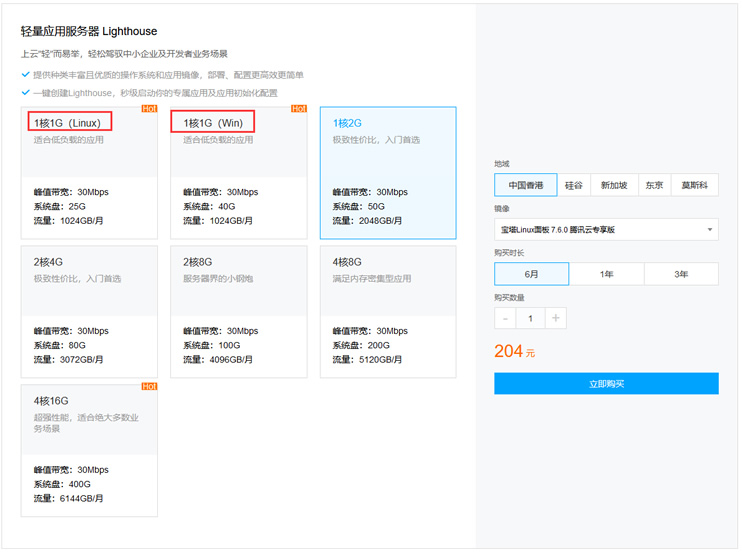Open the 镜像 image dropdown
The height and width of the screenshot is (554, 742).
(606, 230)
